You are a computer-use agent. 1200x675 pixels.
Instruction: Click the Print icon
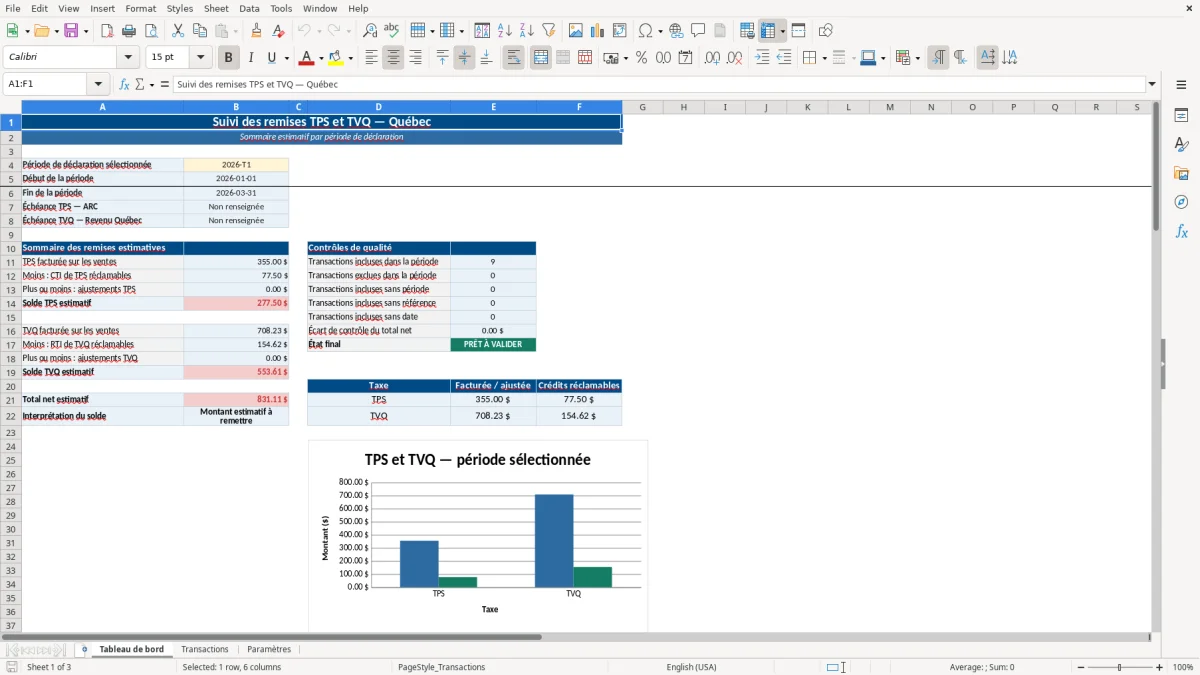click(x=128, y=31)
